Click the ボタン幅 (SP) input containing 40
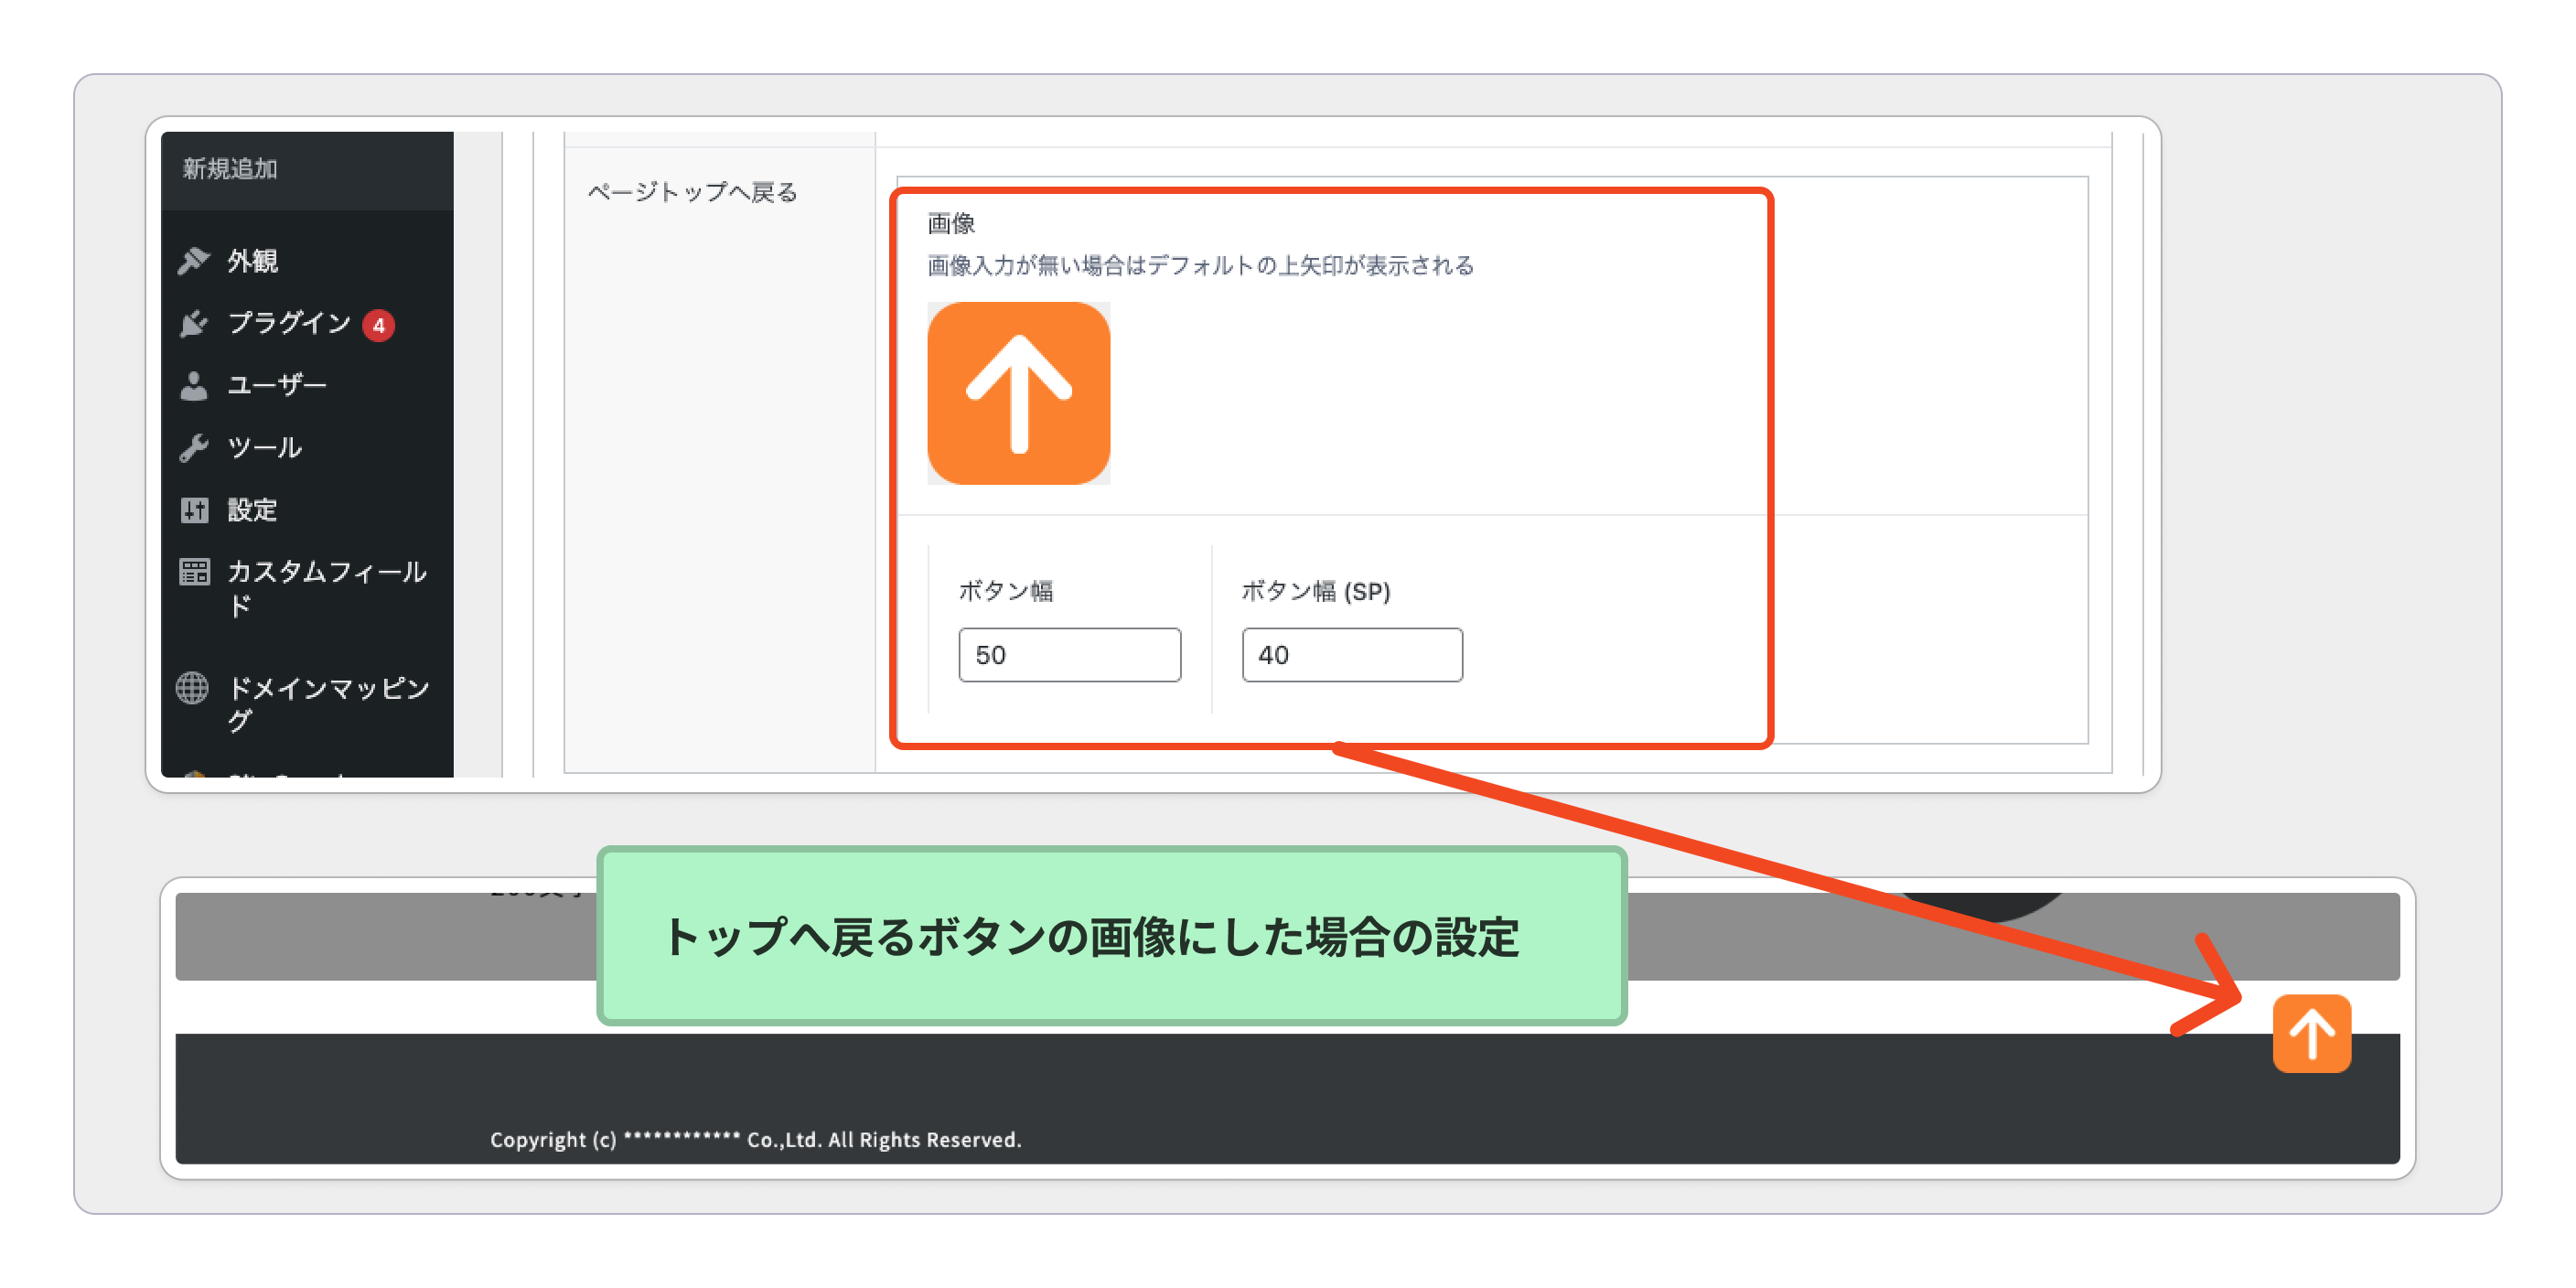2576x1288 pixels. tap(1351, 655)
